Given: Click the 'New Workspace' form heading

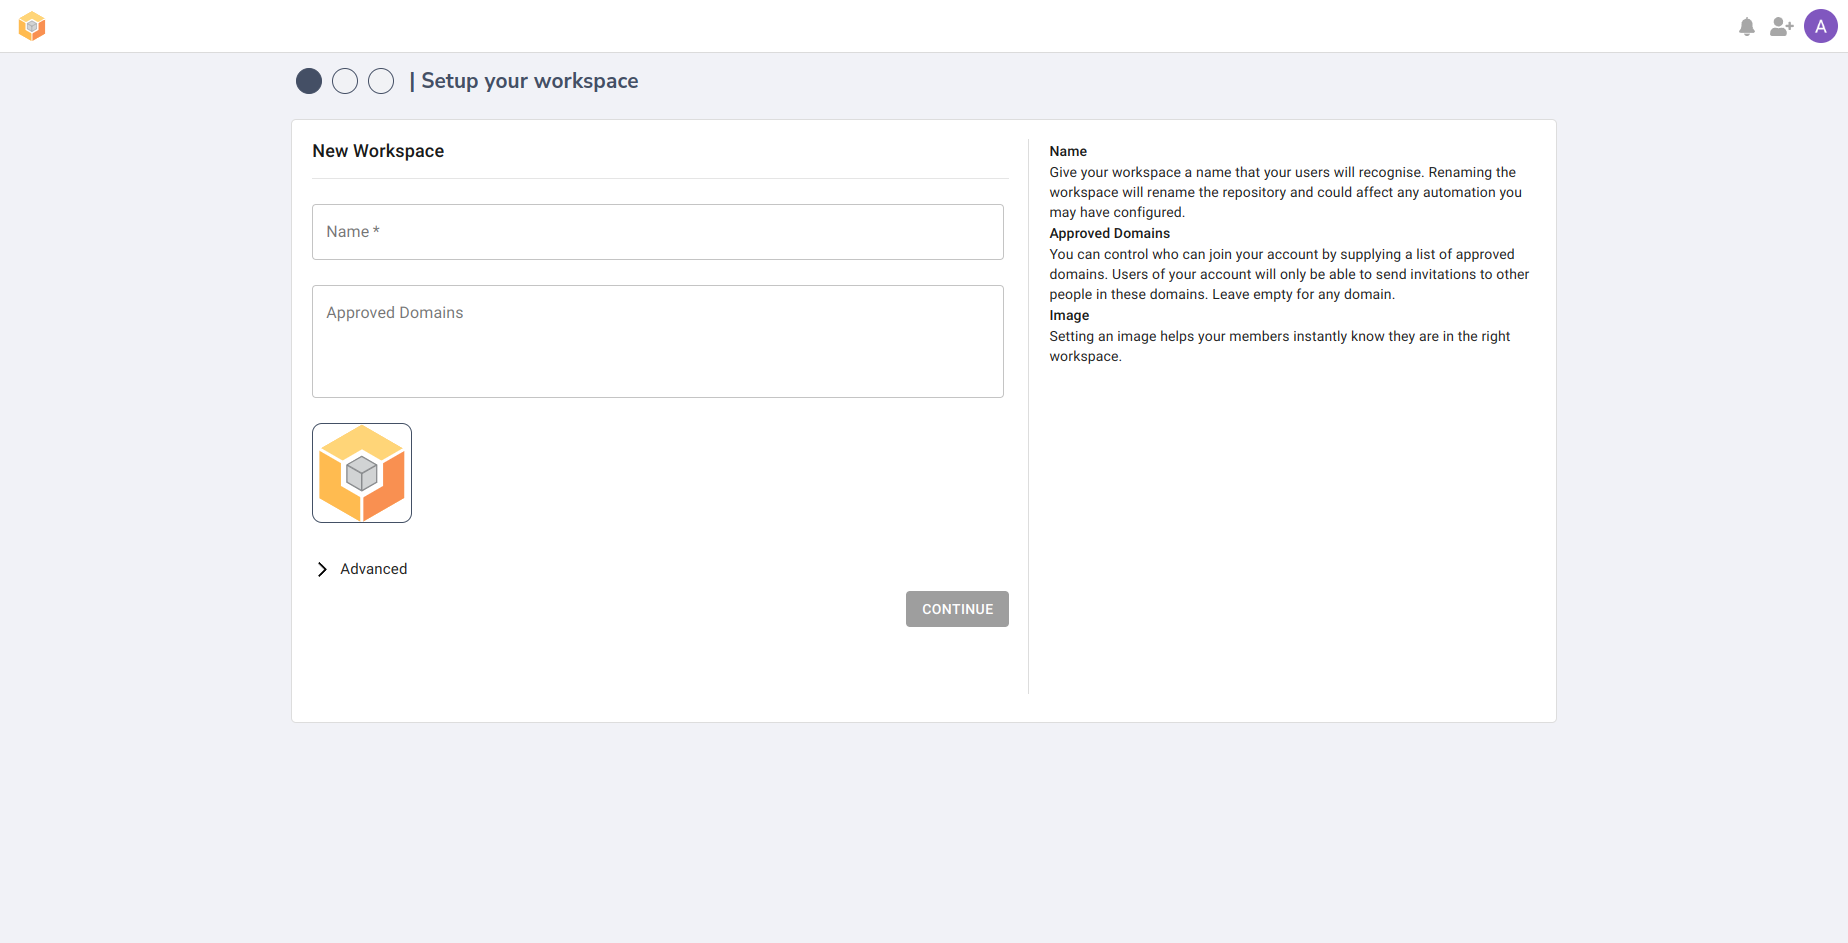Looking at the screenshot, I should click(378, 151).
